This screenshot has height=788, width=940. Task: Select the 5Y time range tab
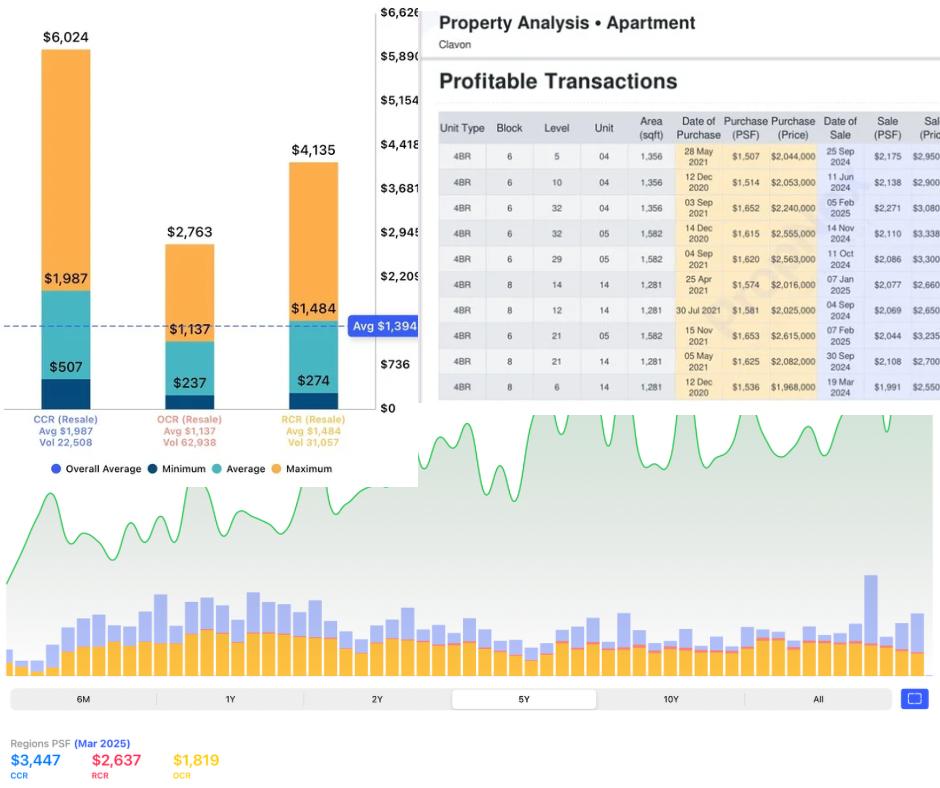[524, 699]
